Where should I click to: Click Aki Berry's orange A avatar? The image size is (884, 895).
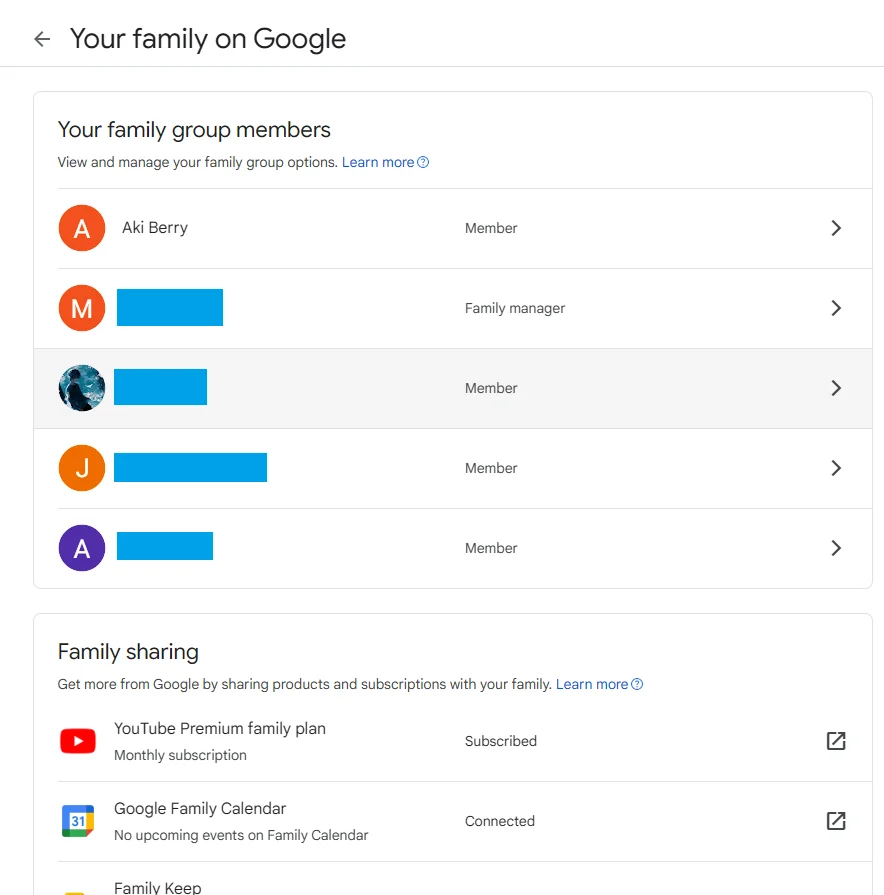coord(82,228)
